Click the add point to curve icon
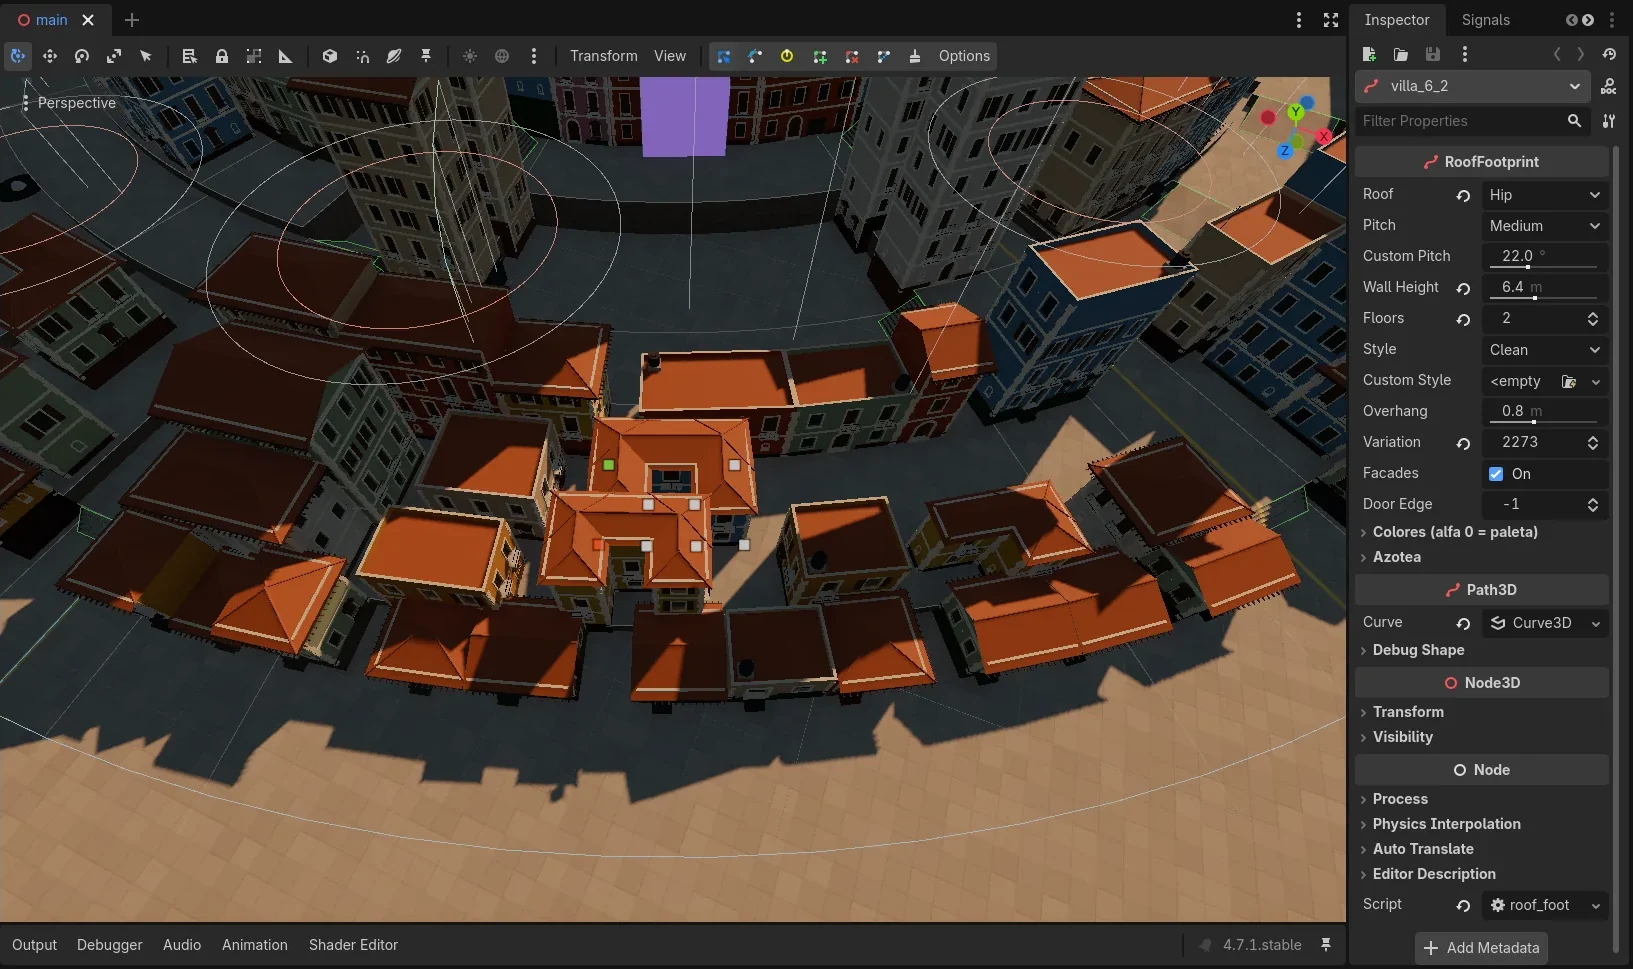 (x=820, y=56)
